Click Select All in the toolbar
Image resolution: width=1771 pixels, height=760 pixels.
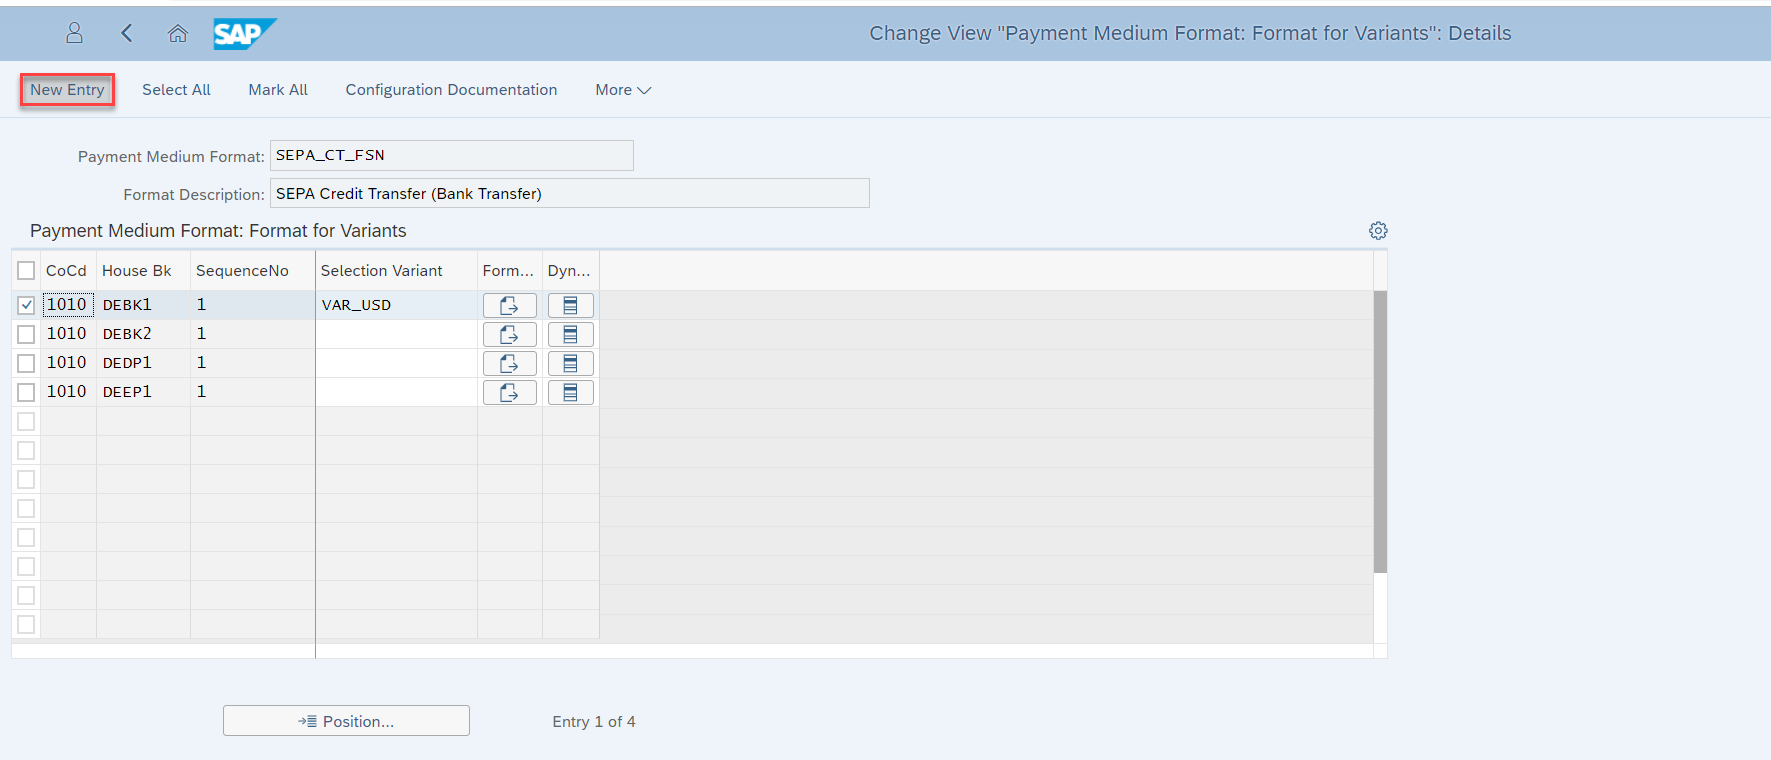tap(176, 90)
